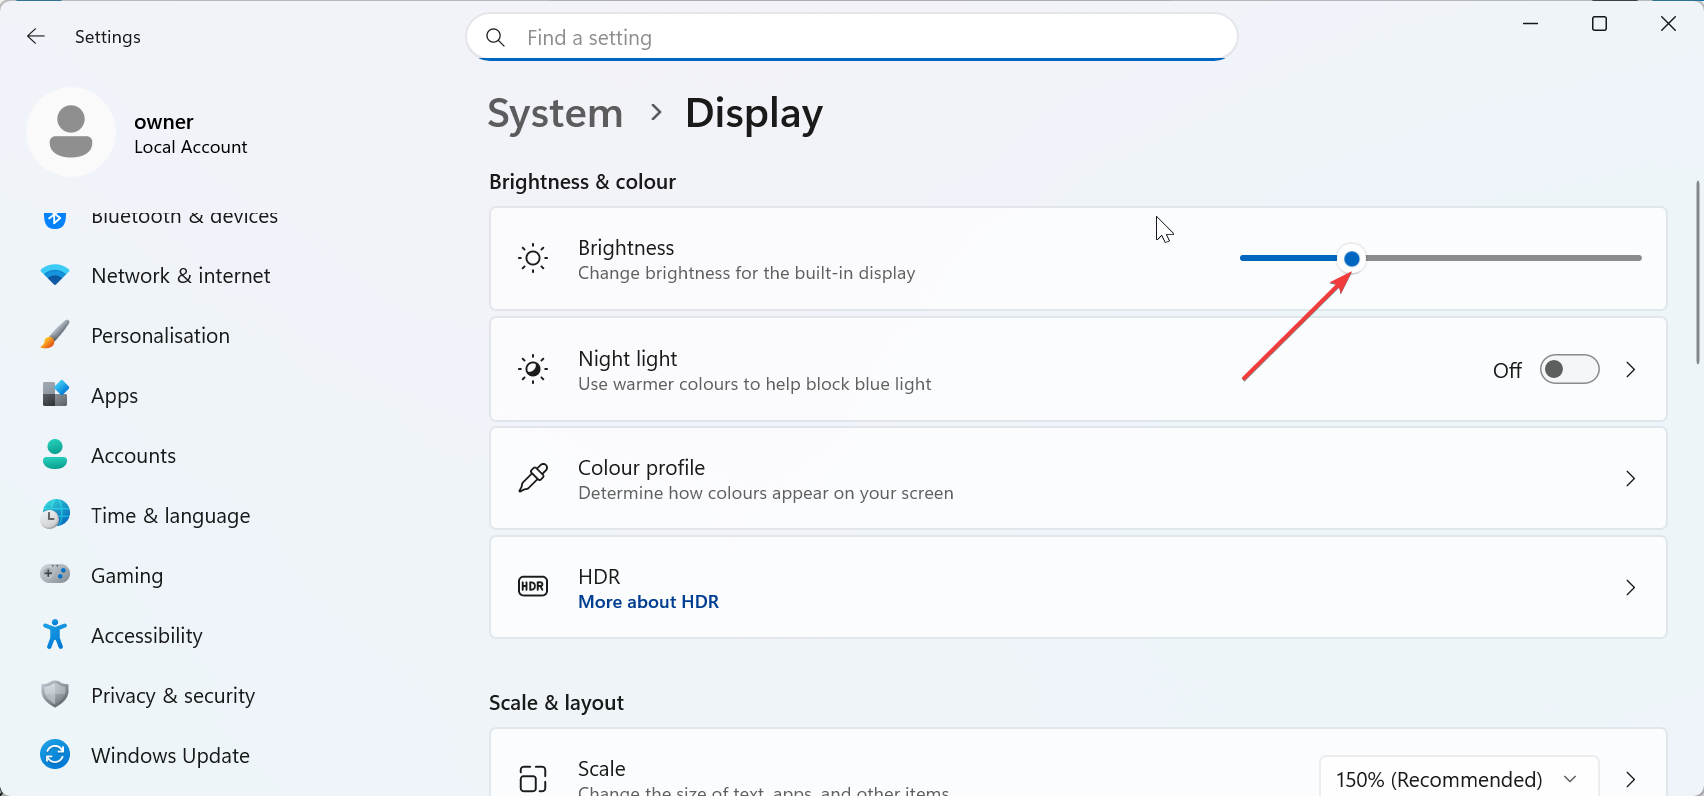Turn on the Night light toggle
Screen dimensions: 1704x796
click(x=1569, y=370)
